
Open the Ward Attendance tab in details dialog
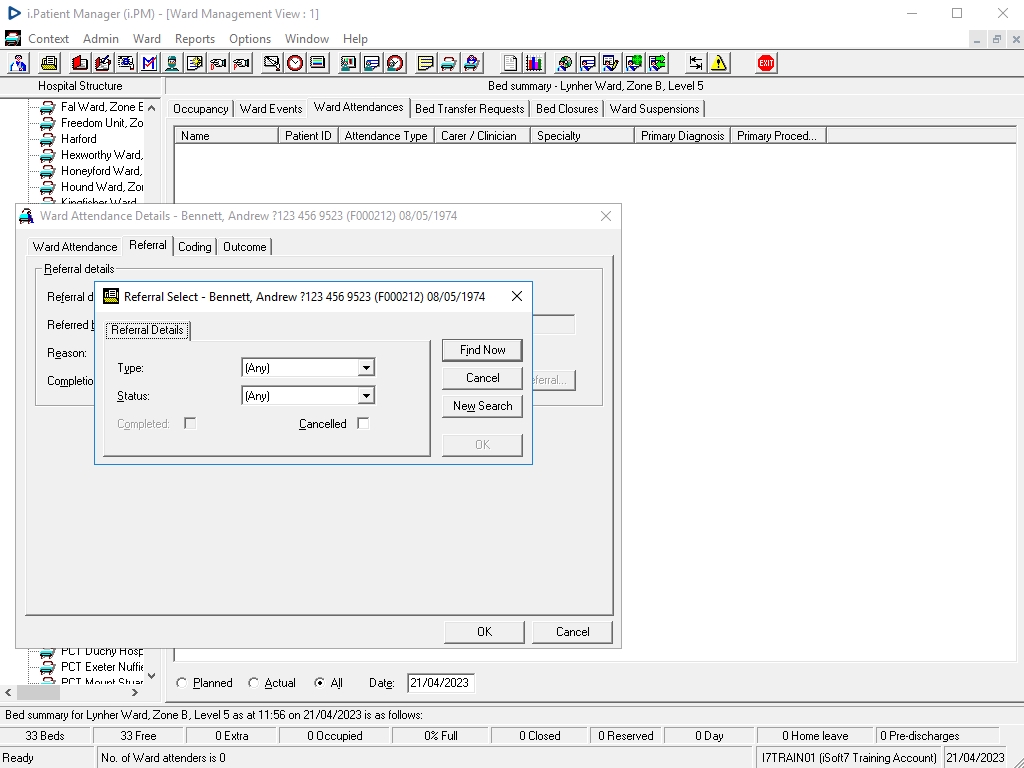pyautogui.click(x=75, y=247)
